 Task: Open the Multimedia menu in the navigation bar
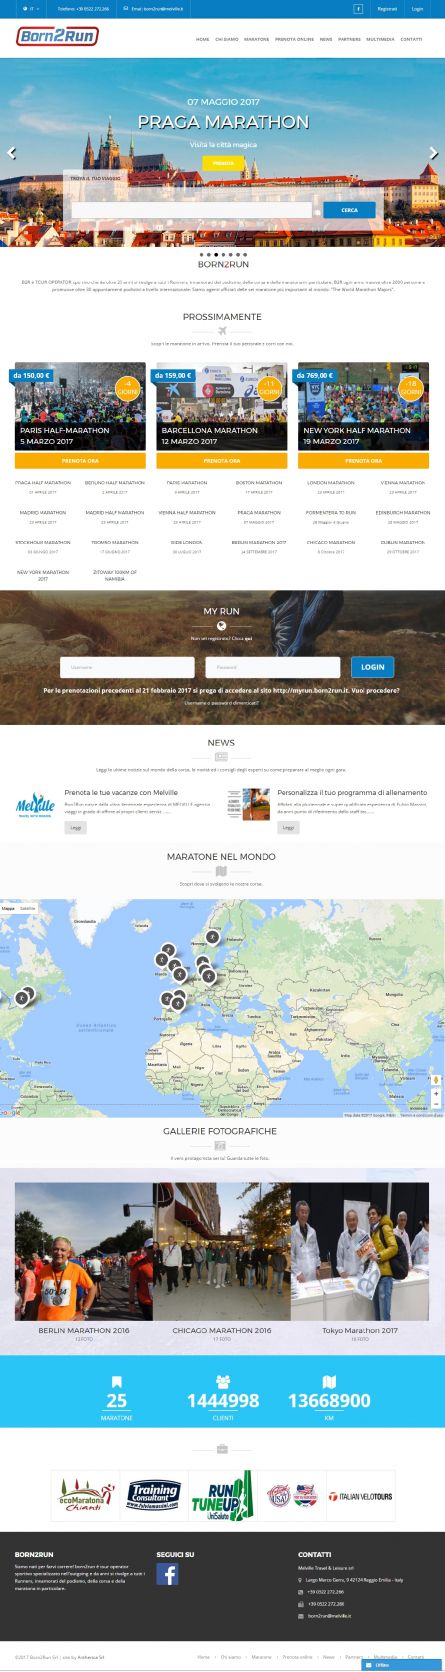[x=379, y=38]
